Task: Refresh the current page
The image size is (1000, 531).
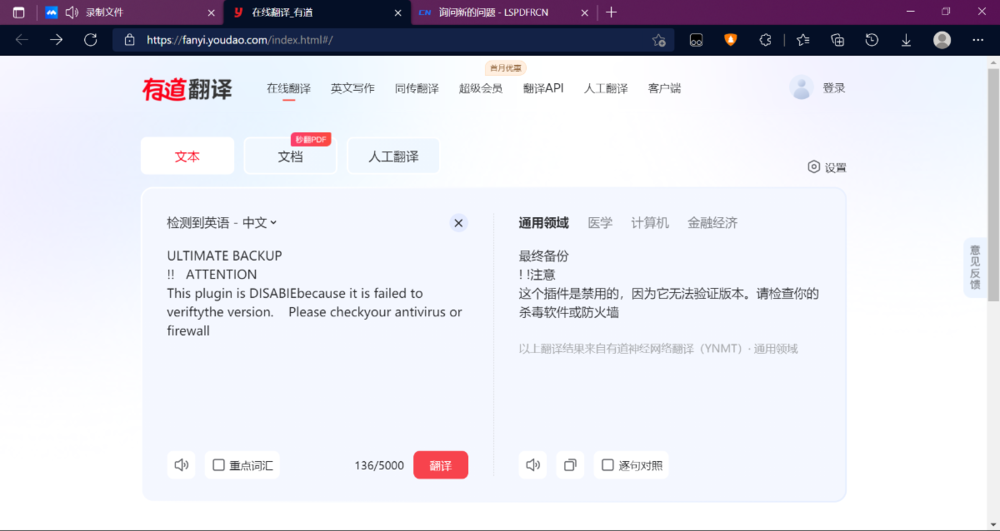Action: (91, 40)
